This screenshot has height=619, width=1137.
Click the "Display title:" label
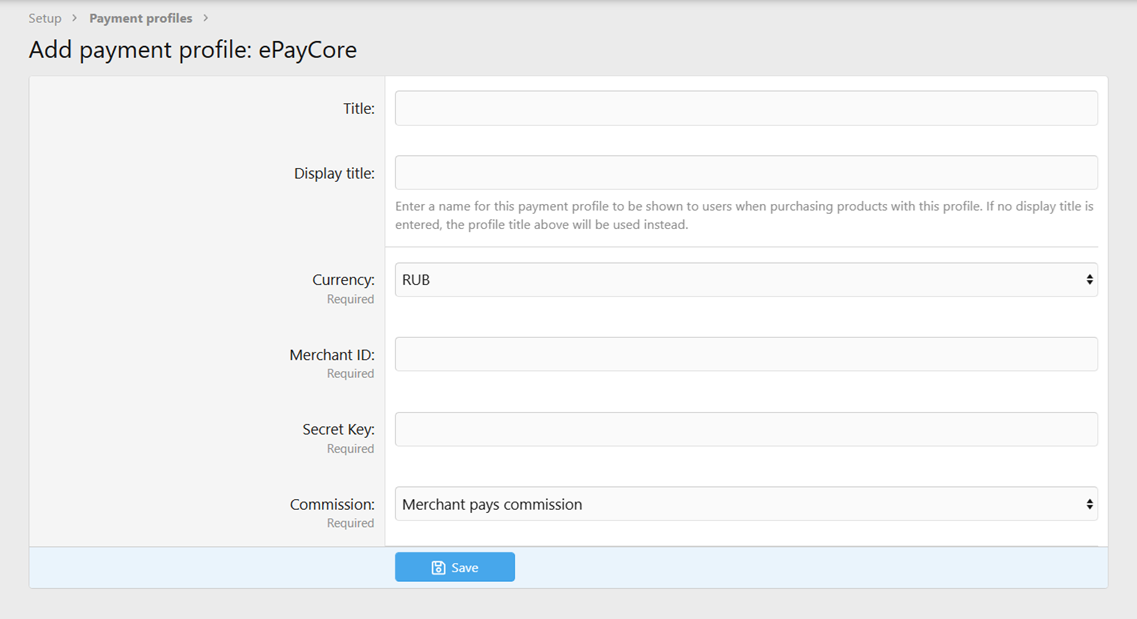point(334,173)
